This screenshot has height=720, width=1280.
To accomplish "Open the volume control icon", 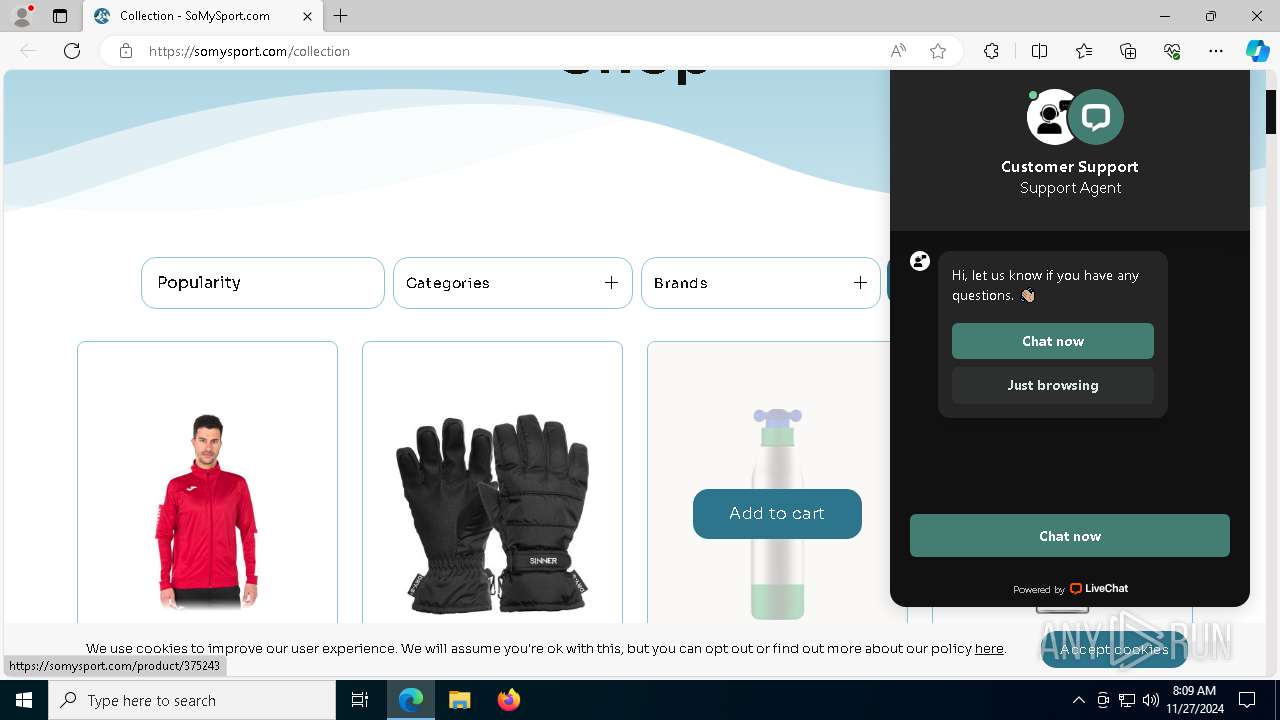I will [x=1151, y=700].
